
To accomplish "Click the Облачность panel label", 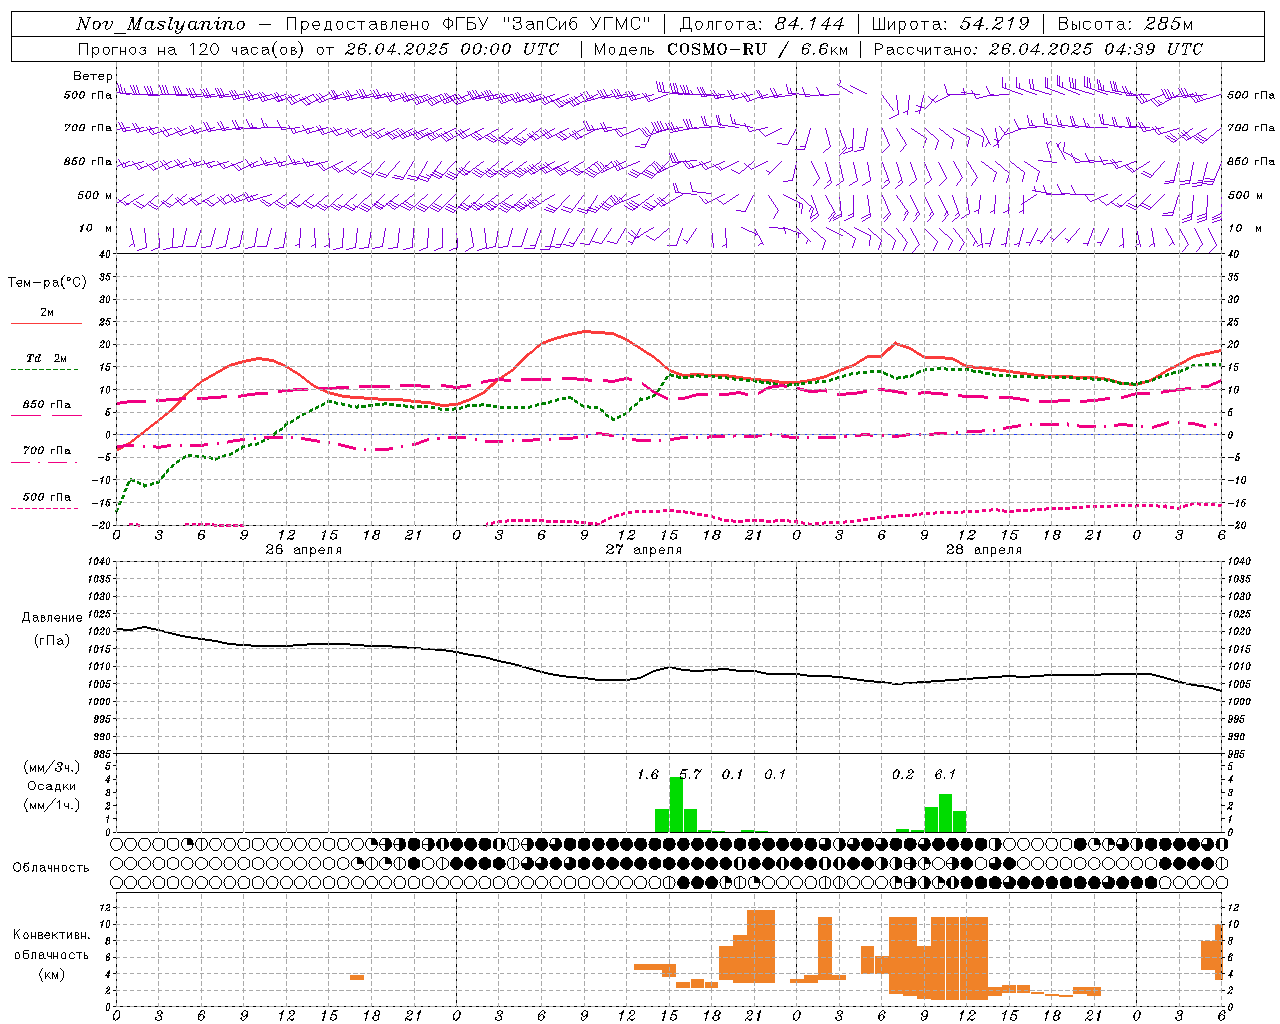I will tap(51, 868).
